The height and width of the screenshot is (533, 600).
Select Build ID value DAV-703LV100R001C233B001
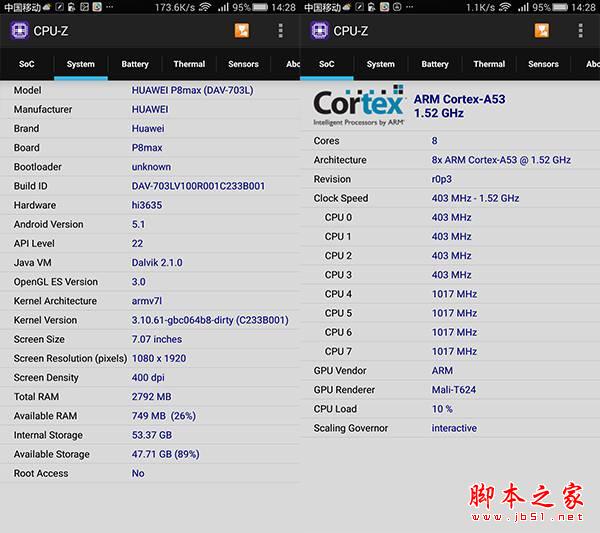pos(198,186)
